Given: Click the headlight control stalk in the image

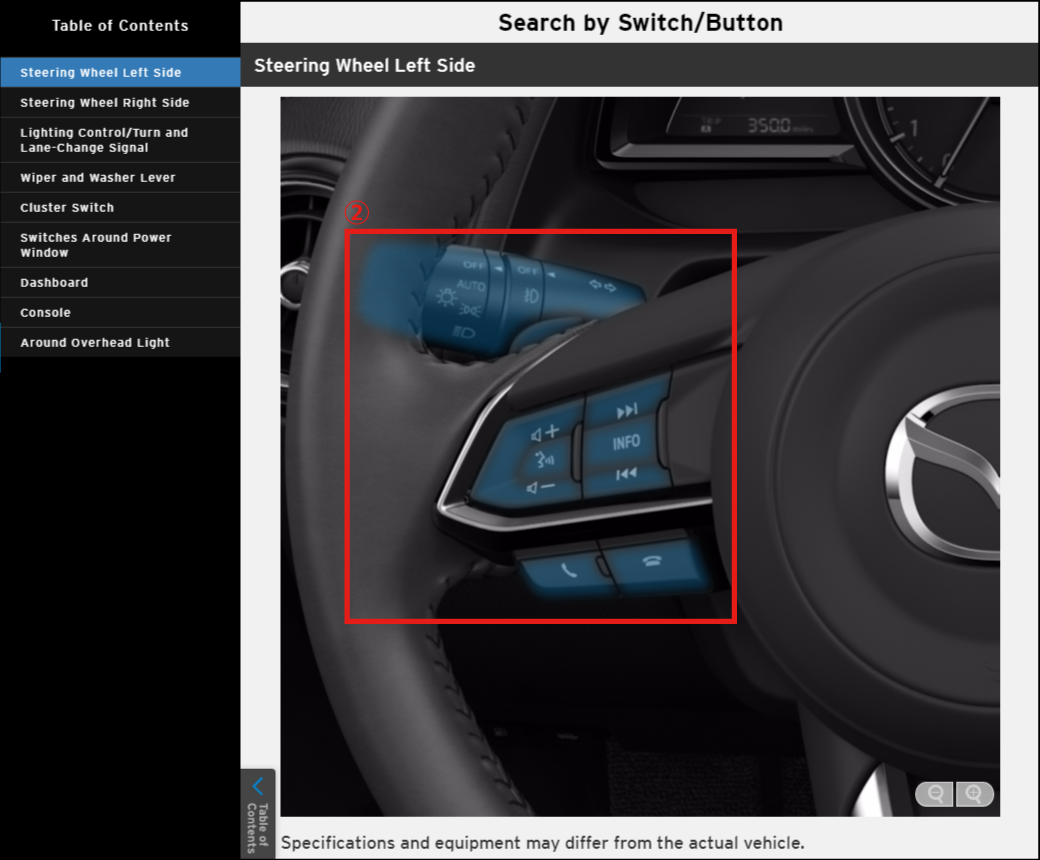Looking at the screenshot, I should tap(470, 295).
